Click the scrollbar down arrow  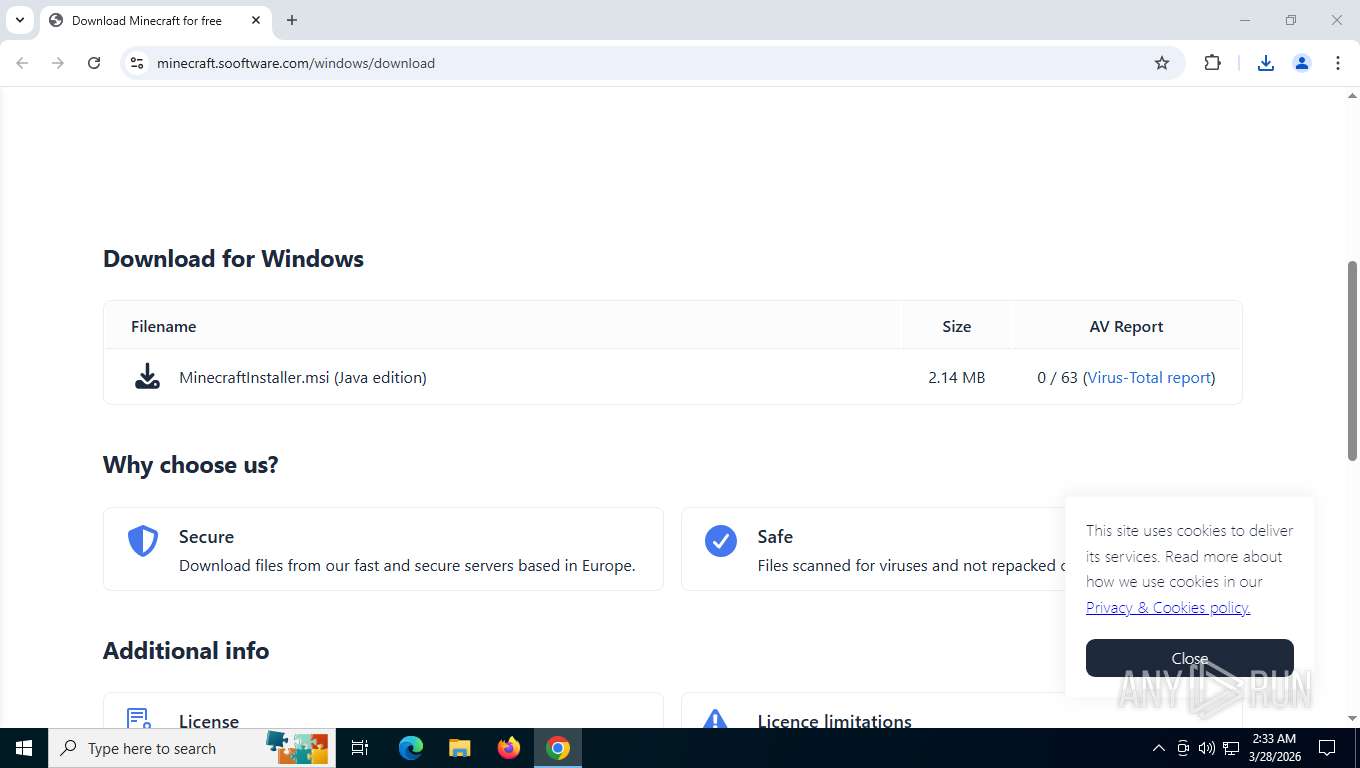[x=1352, y=719]
